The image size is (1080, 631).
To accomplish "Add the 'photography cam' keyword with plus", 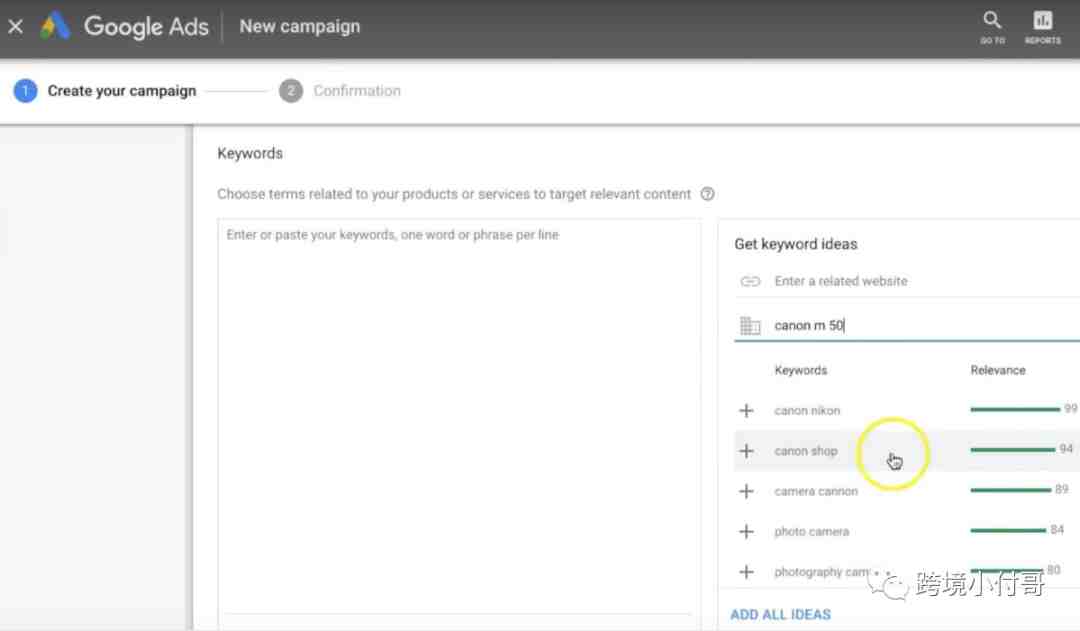I will 746,572.
